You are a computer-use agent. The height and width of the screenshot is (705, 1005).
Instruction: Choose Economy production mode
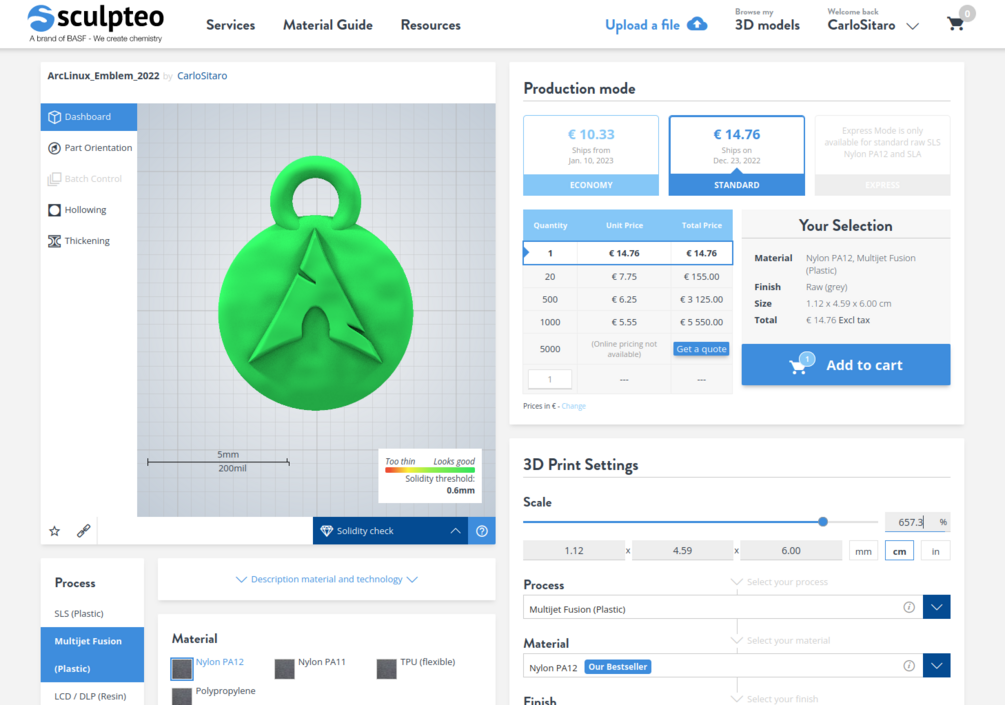tap(591, 156)
